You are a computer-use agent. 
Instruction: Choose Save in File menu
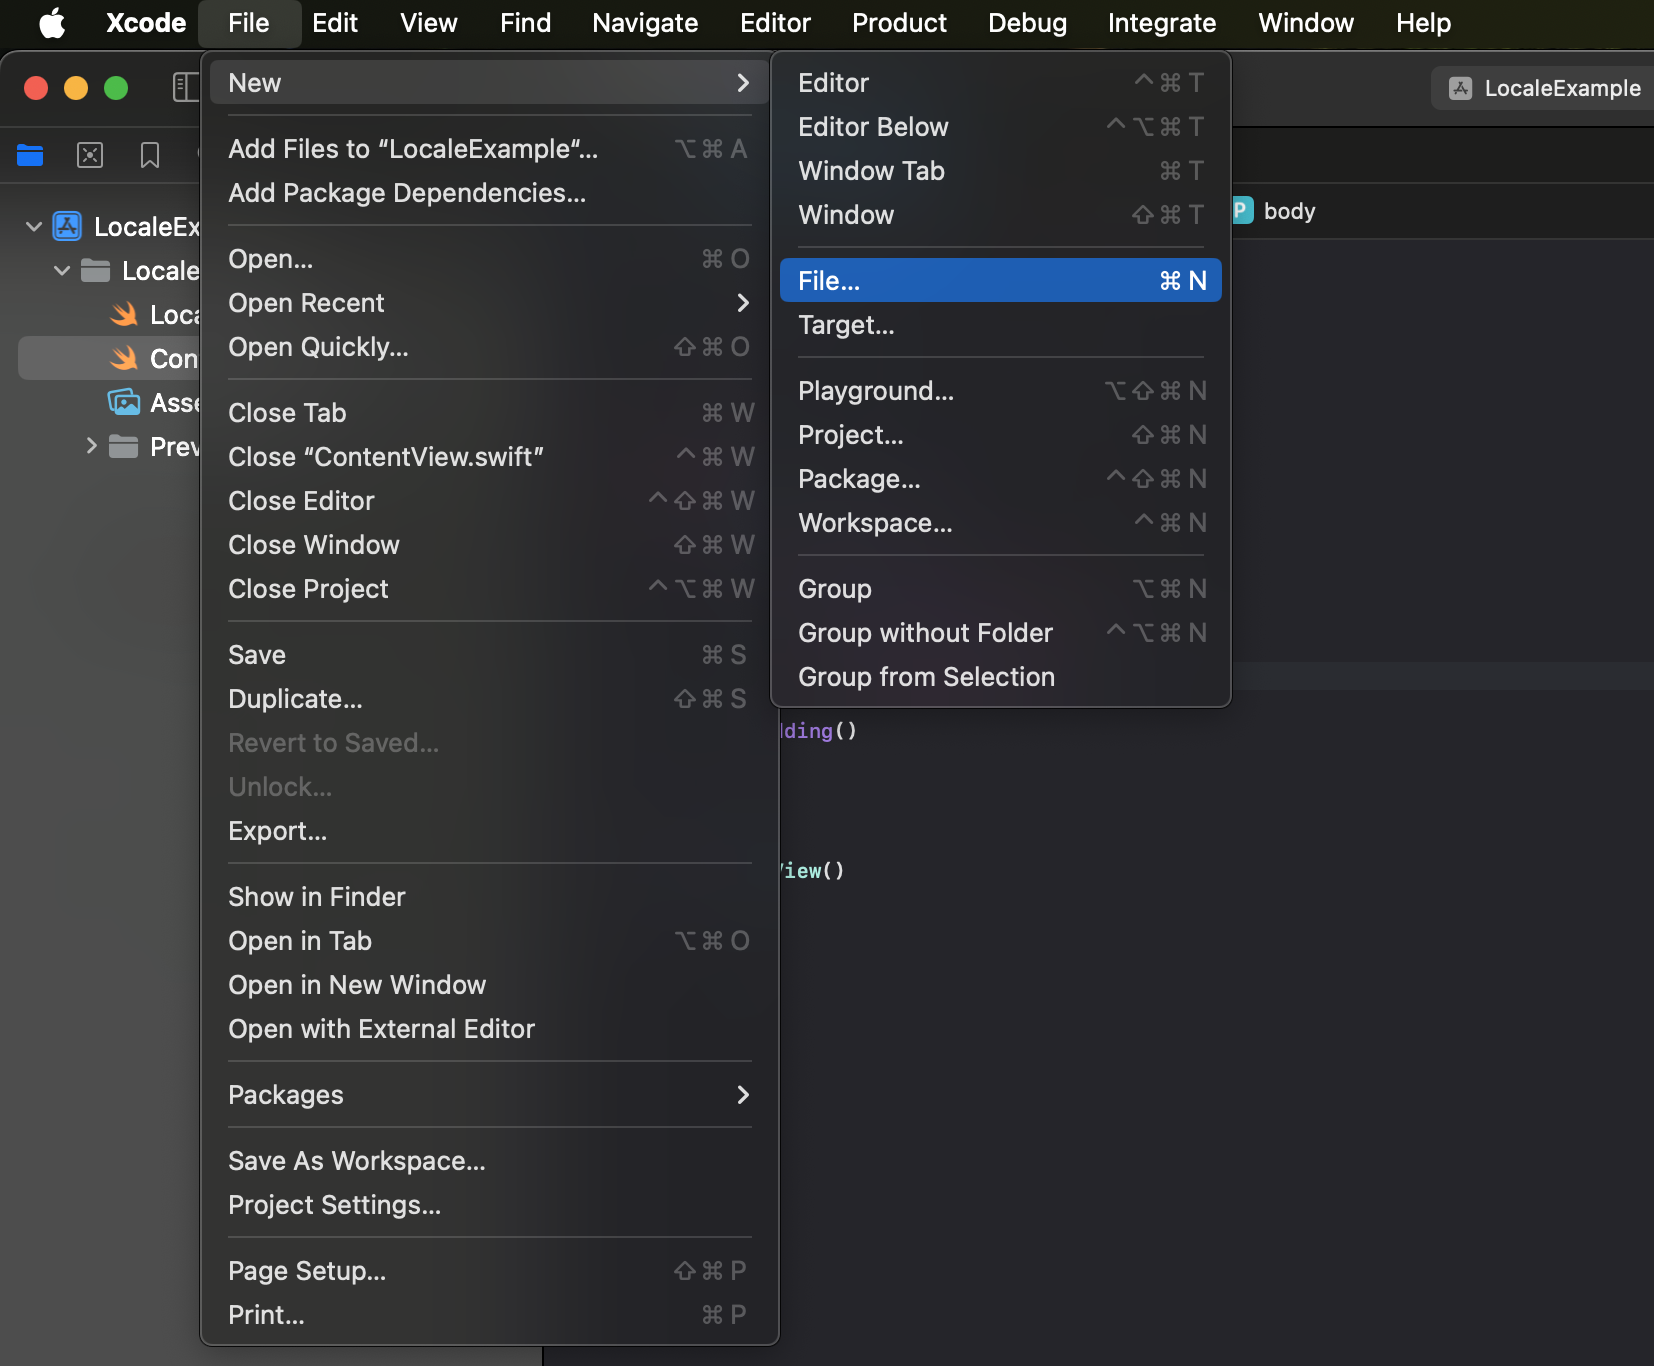point(490,655)
